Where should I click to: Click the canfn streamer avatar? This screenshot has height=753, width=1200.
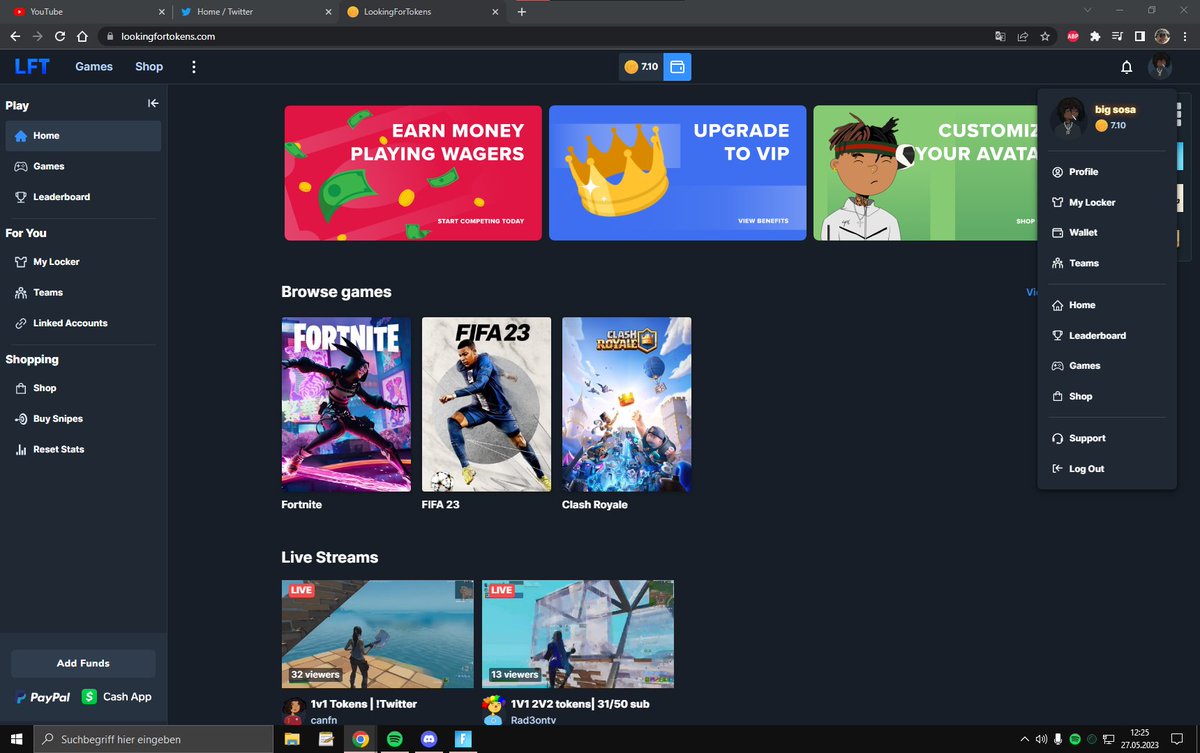[293, 711]
